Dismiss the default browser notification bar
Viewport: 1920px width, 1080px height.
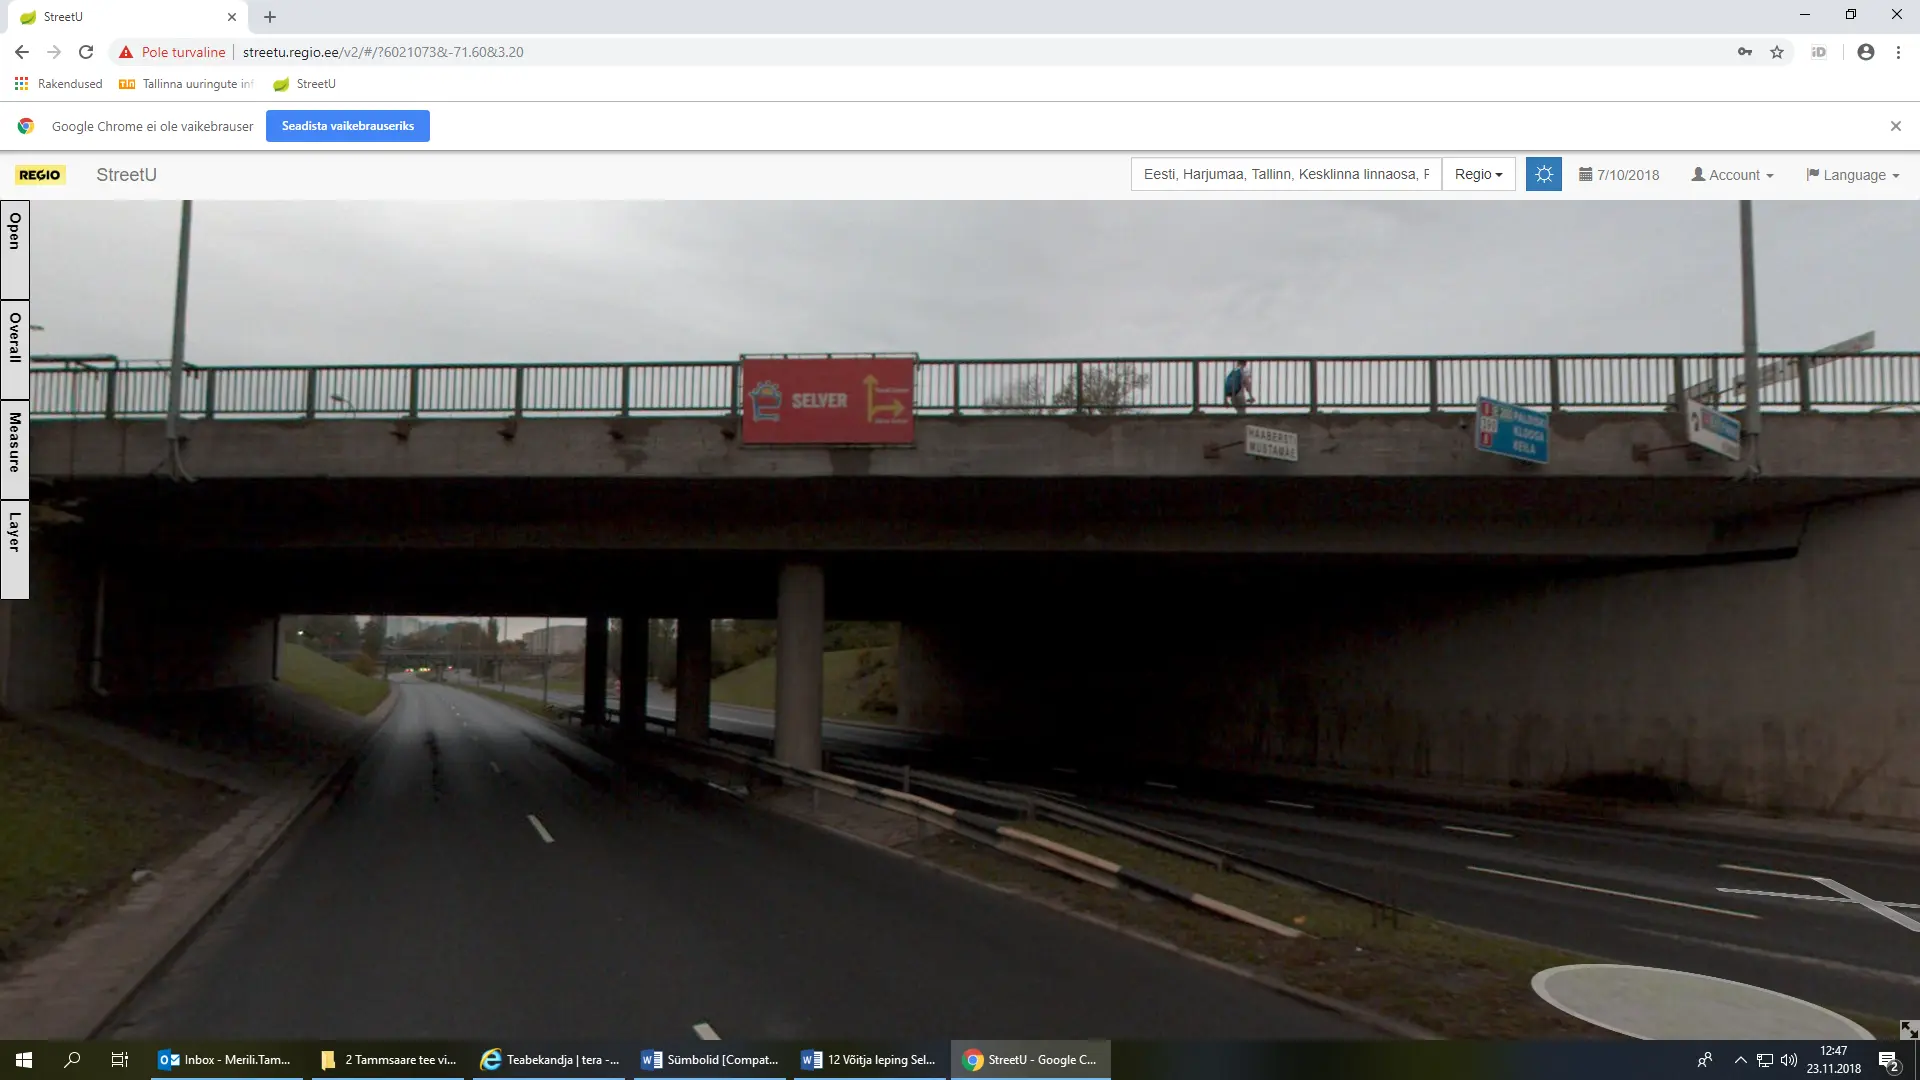coord(1895,126)
